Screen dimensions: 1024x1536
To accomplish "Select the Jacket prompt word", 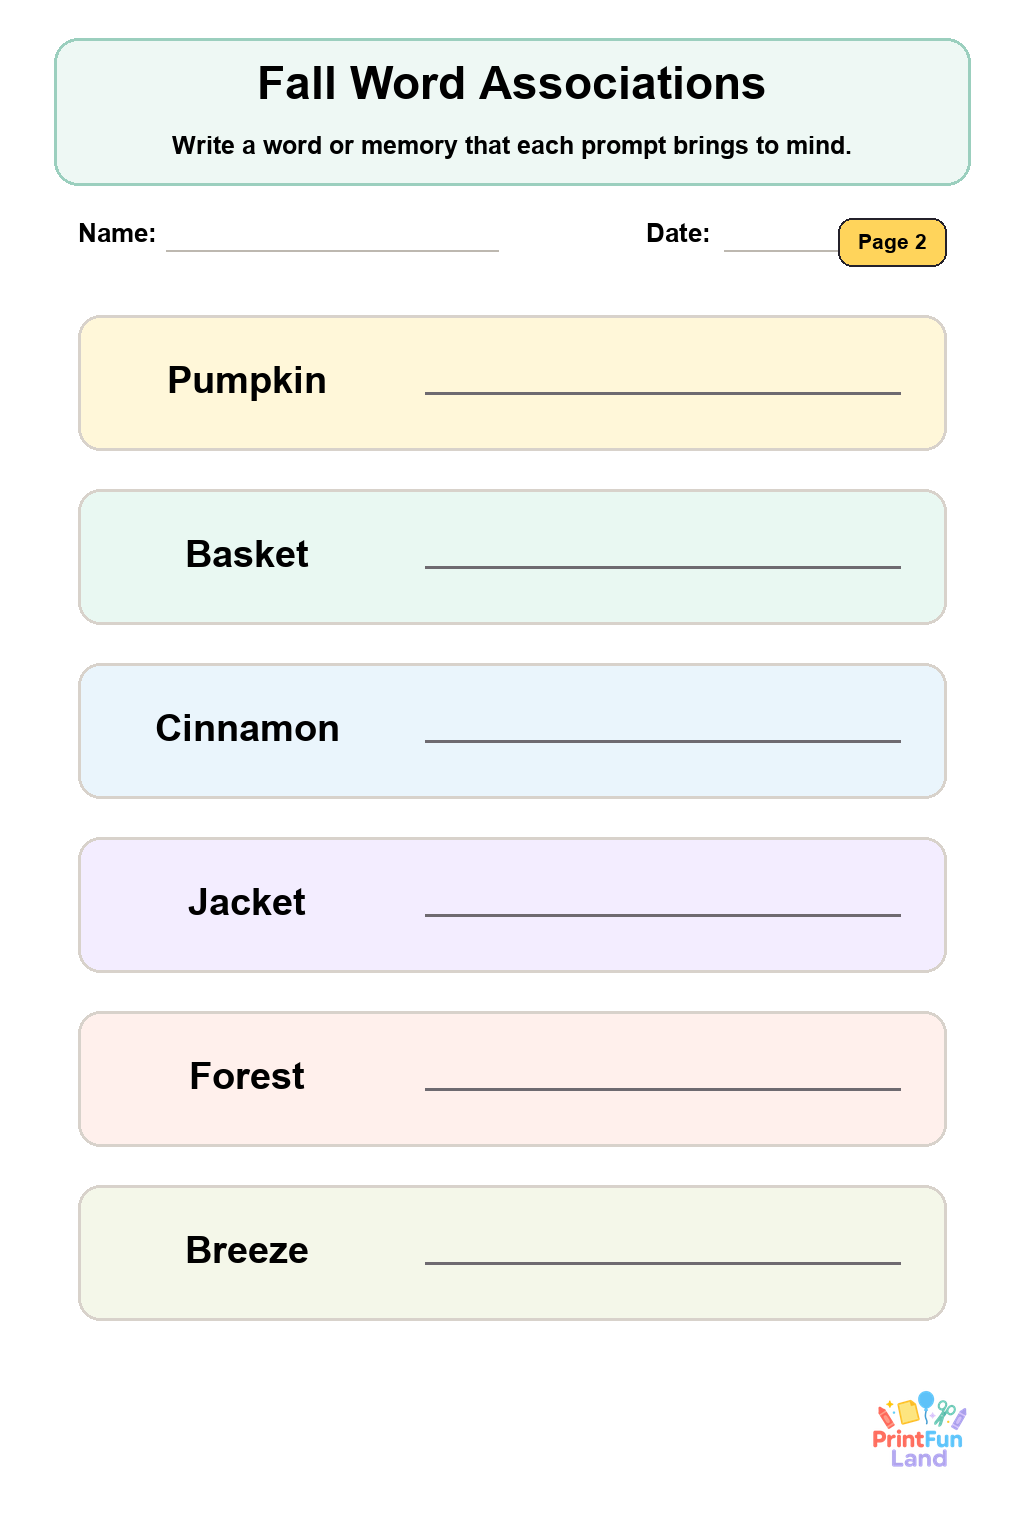I will (247, 902).
